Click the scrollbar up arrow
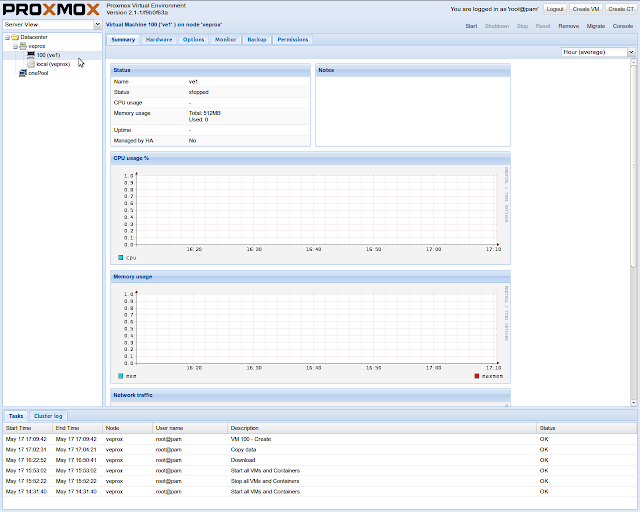 tap(633, 62)
